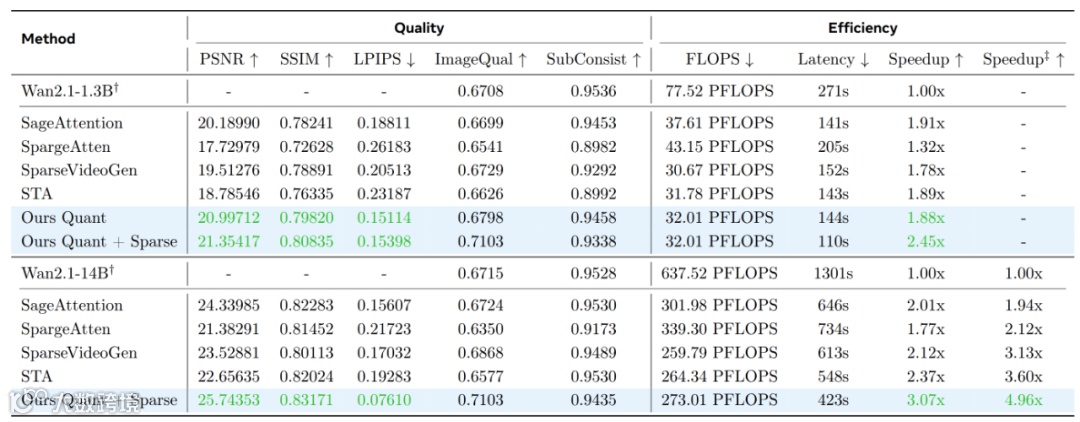Image resolution: width=1080 pixels, height=422 pixels.
Task: Click the first SageAttention row label
Action: pyautogui.click(x=72, y=124)
